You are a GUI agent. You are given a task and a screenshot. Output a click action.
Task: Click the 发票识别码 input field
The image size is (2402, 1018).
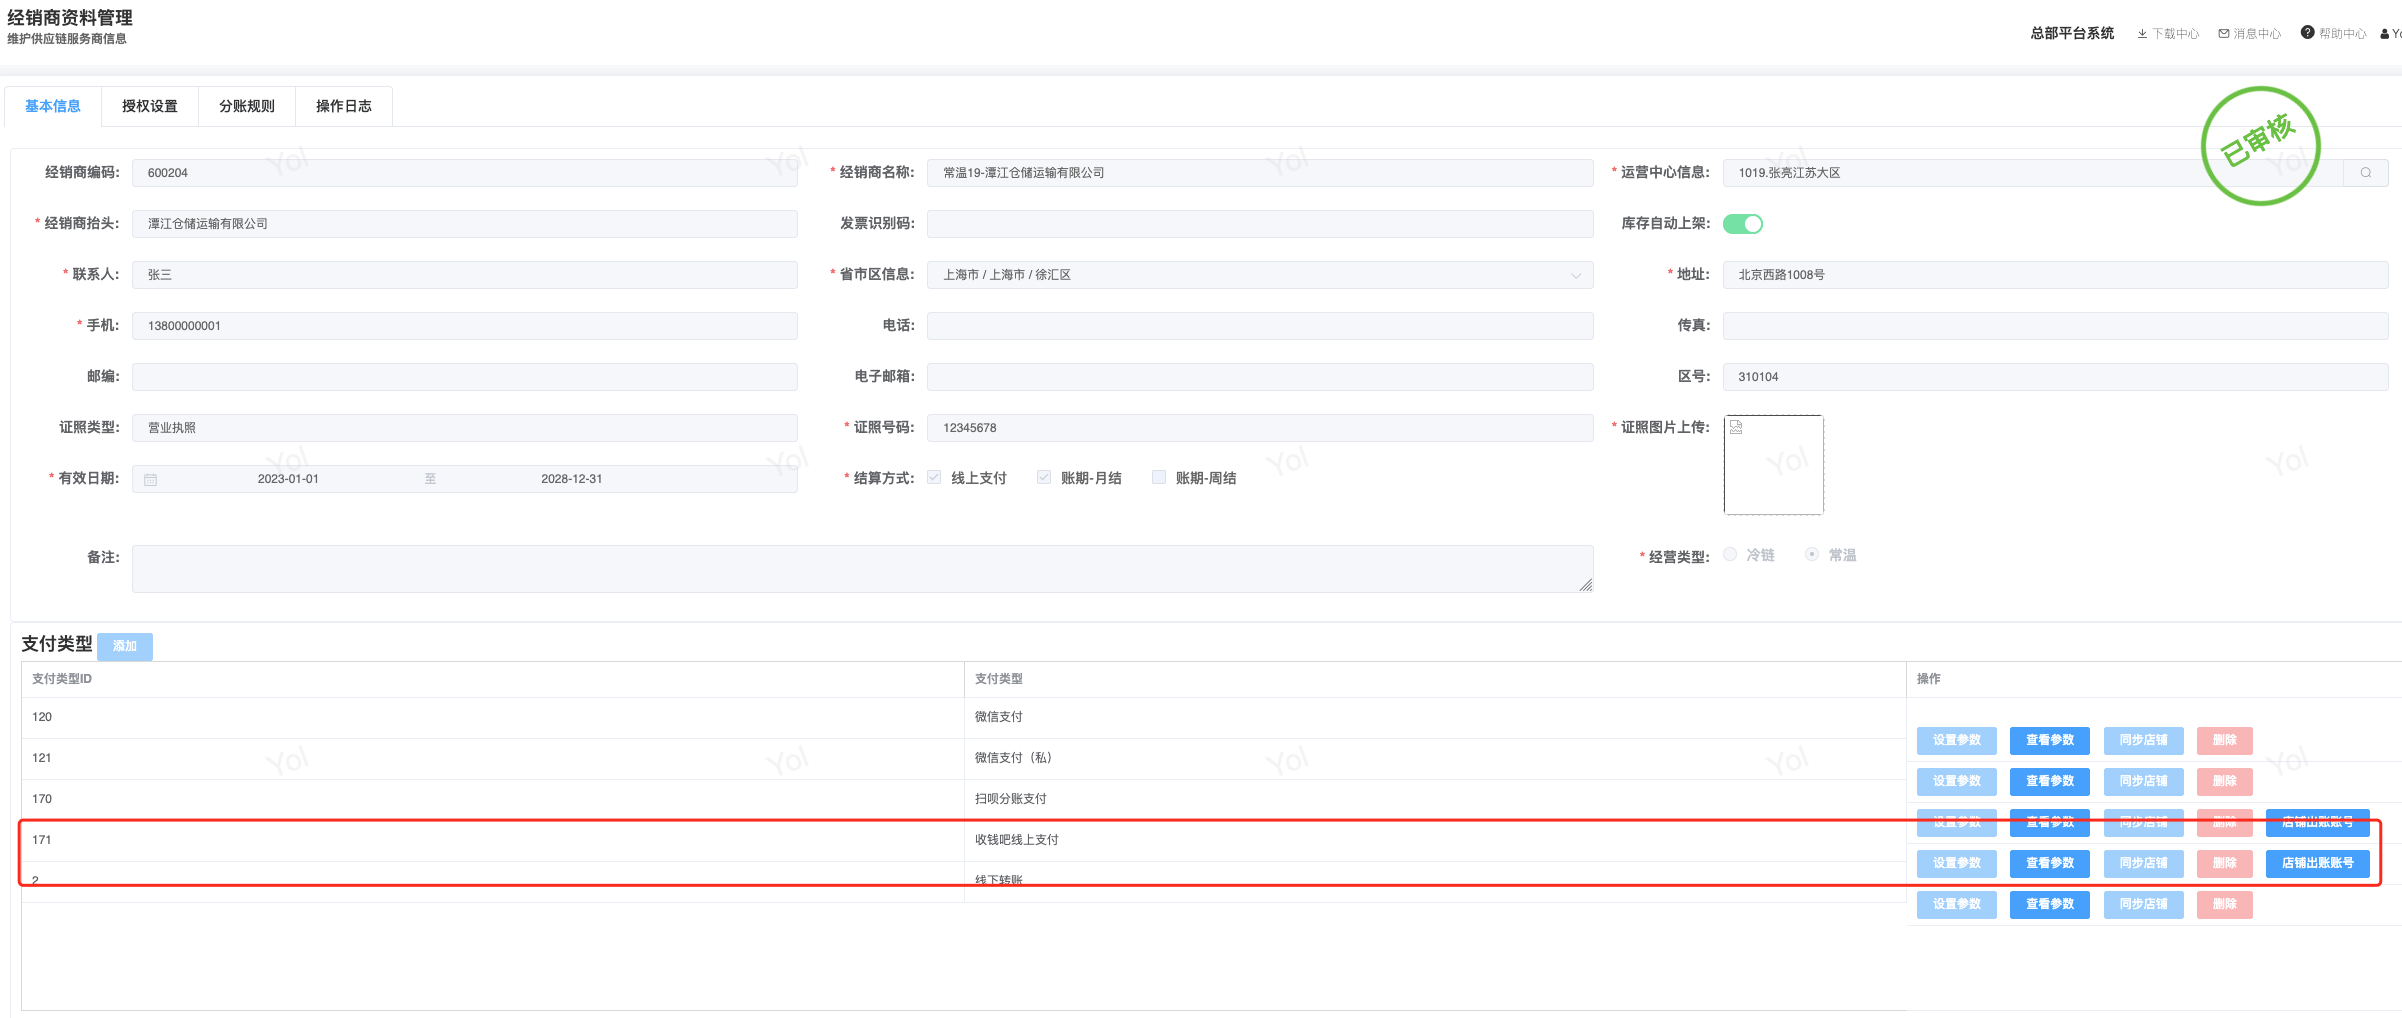point(1260,224)
